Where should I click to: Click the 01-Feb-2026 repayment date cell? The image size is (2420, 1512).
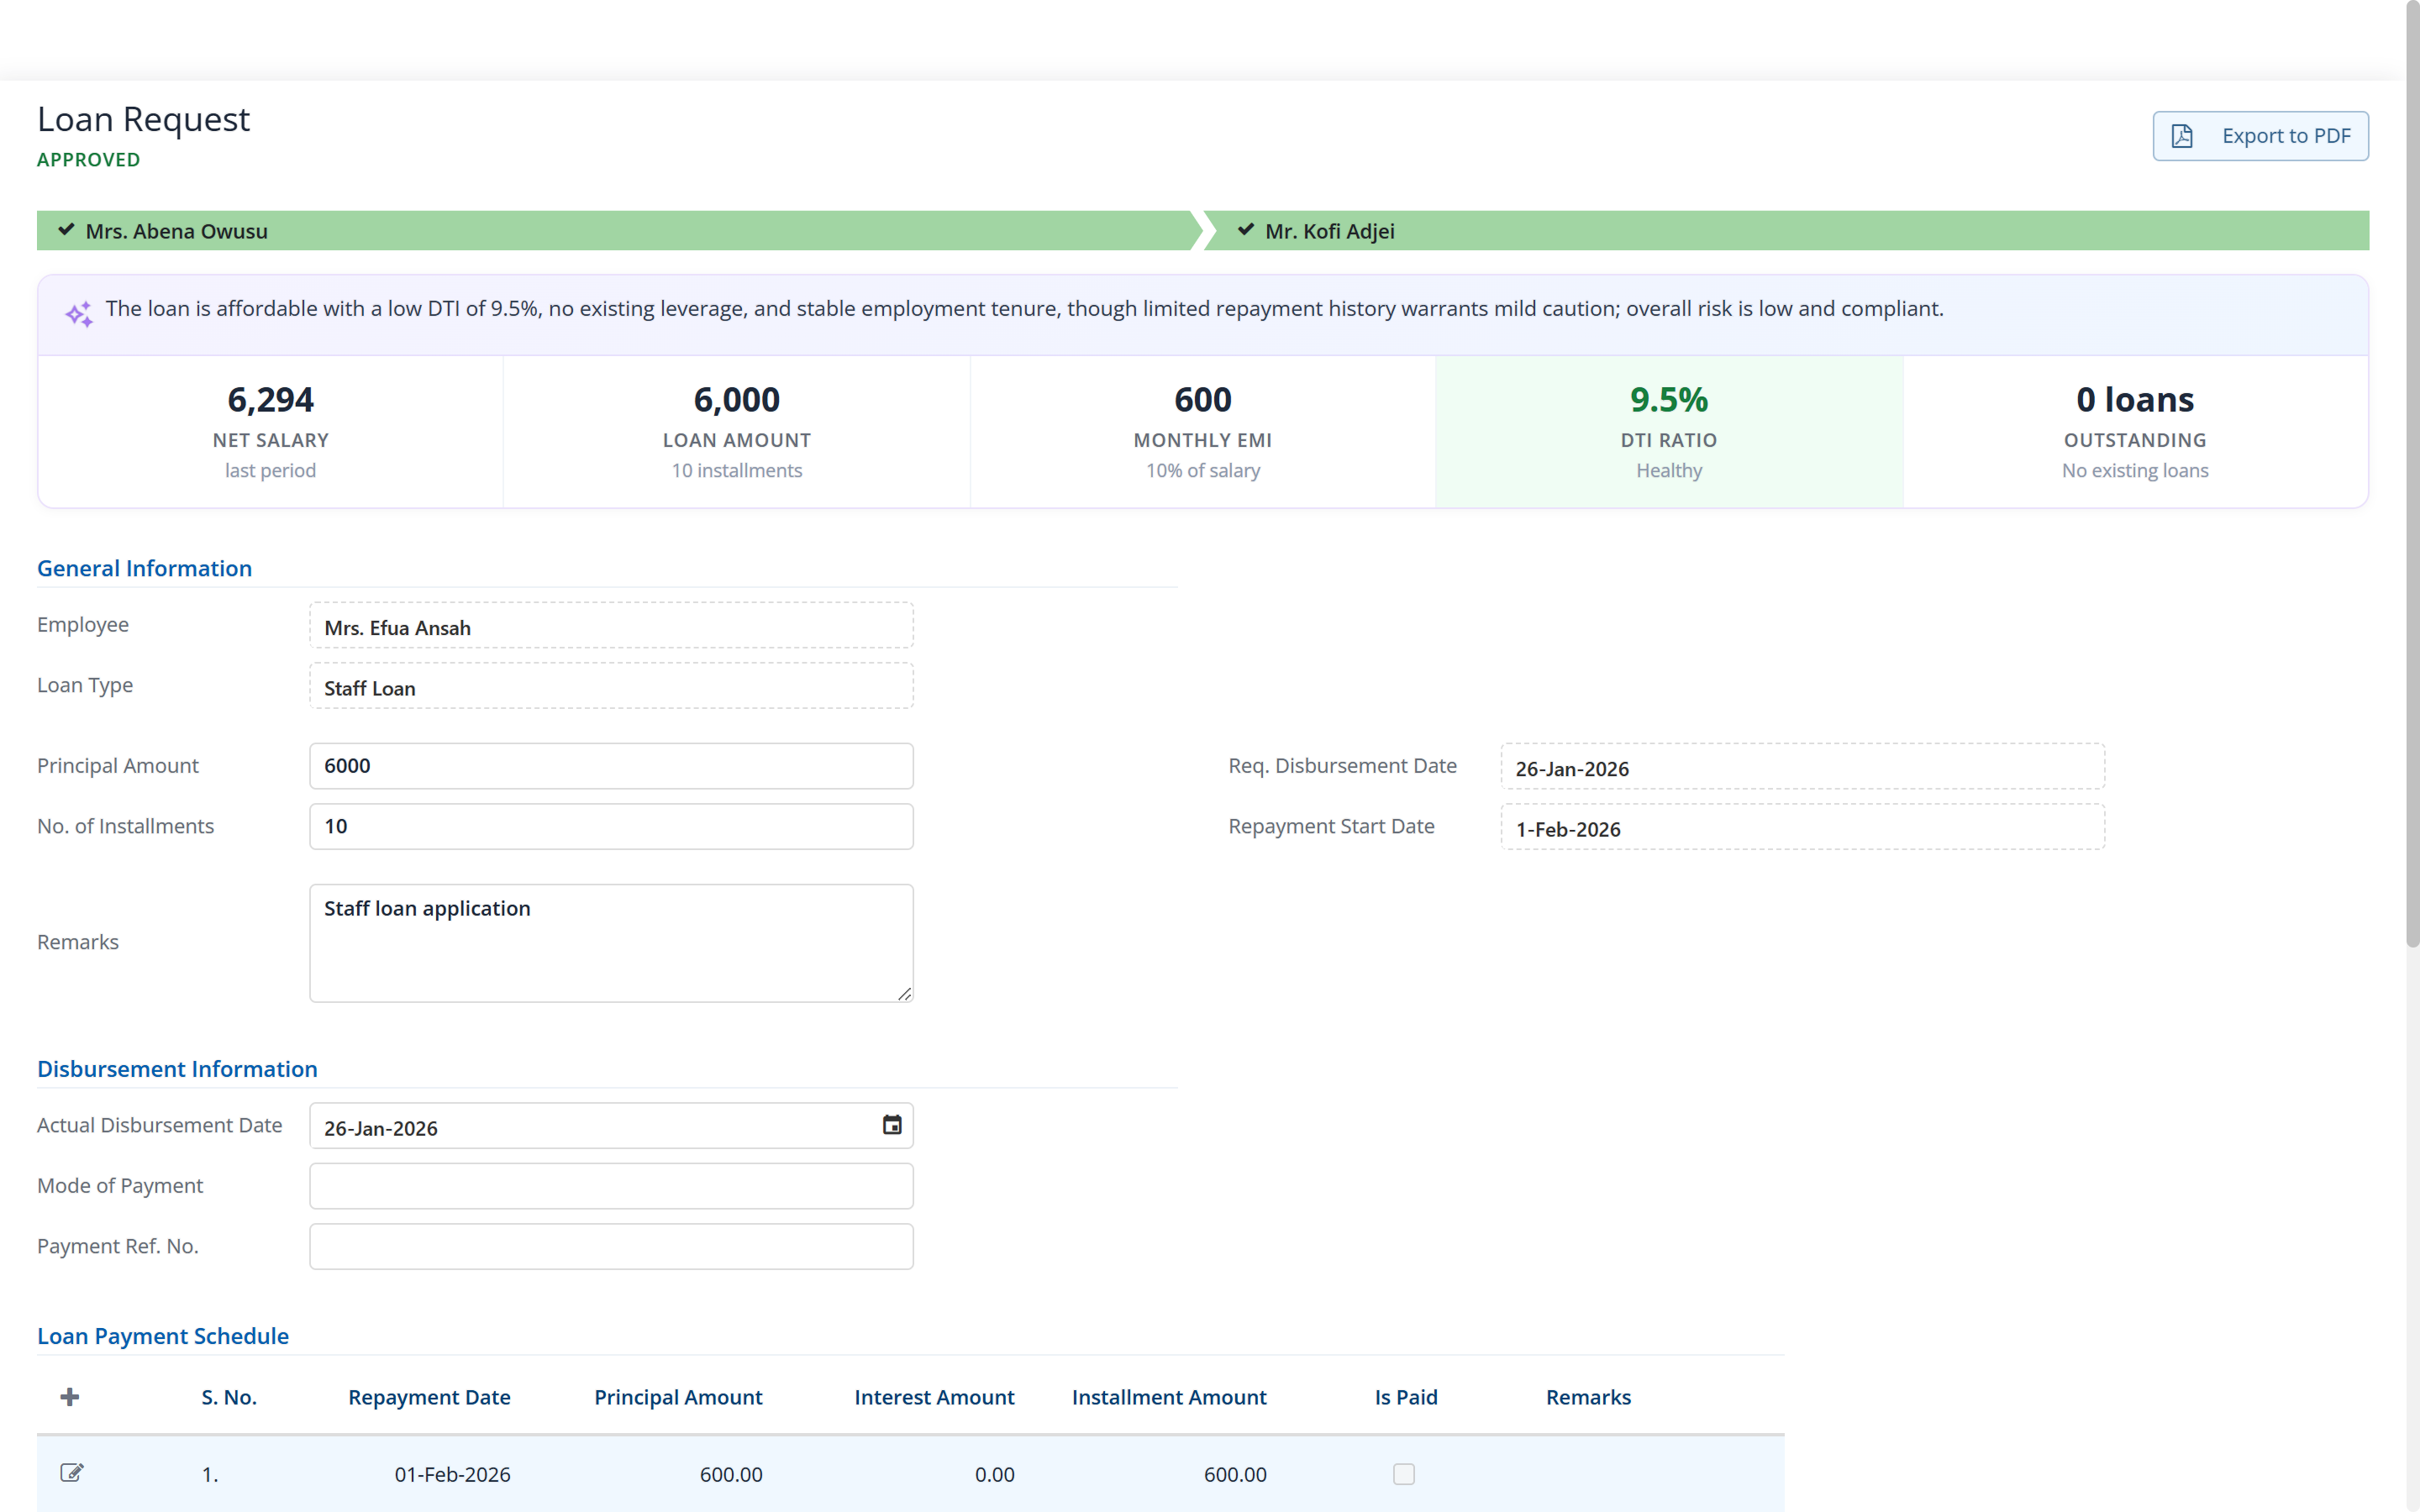[x=452, y=1474]
